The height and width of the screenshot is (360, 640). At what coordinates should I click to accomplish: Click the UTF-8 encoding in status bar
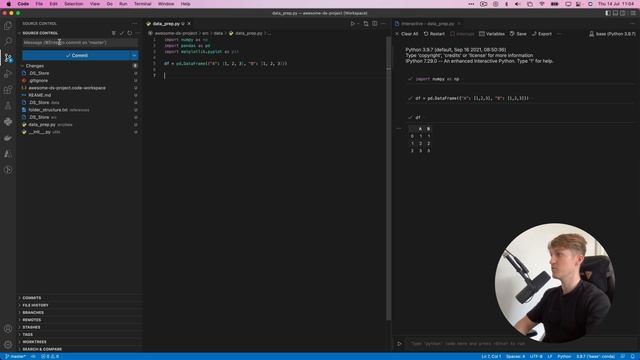536,356
